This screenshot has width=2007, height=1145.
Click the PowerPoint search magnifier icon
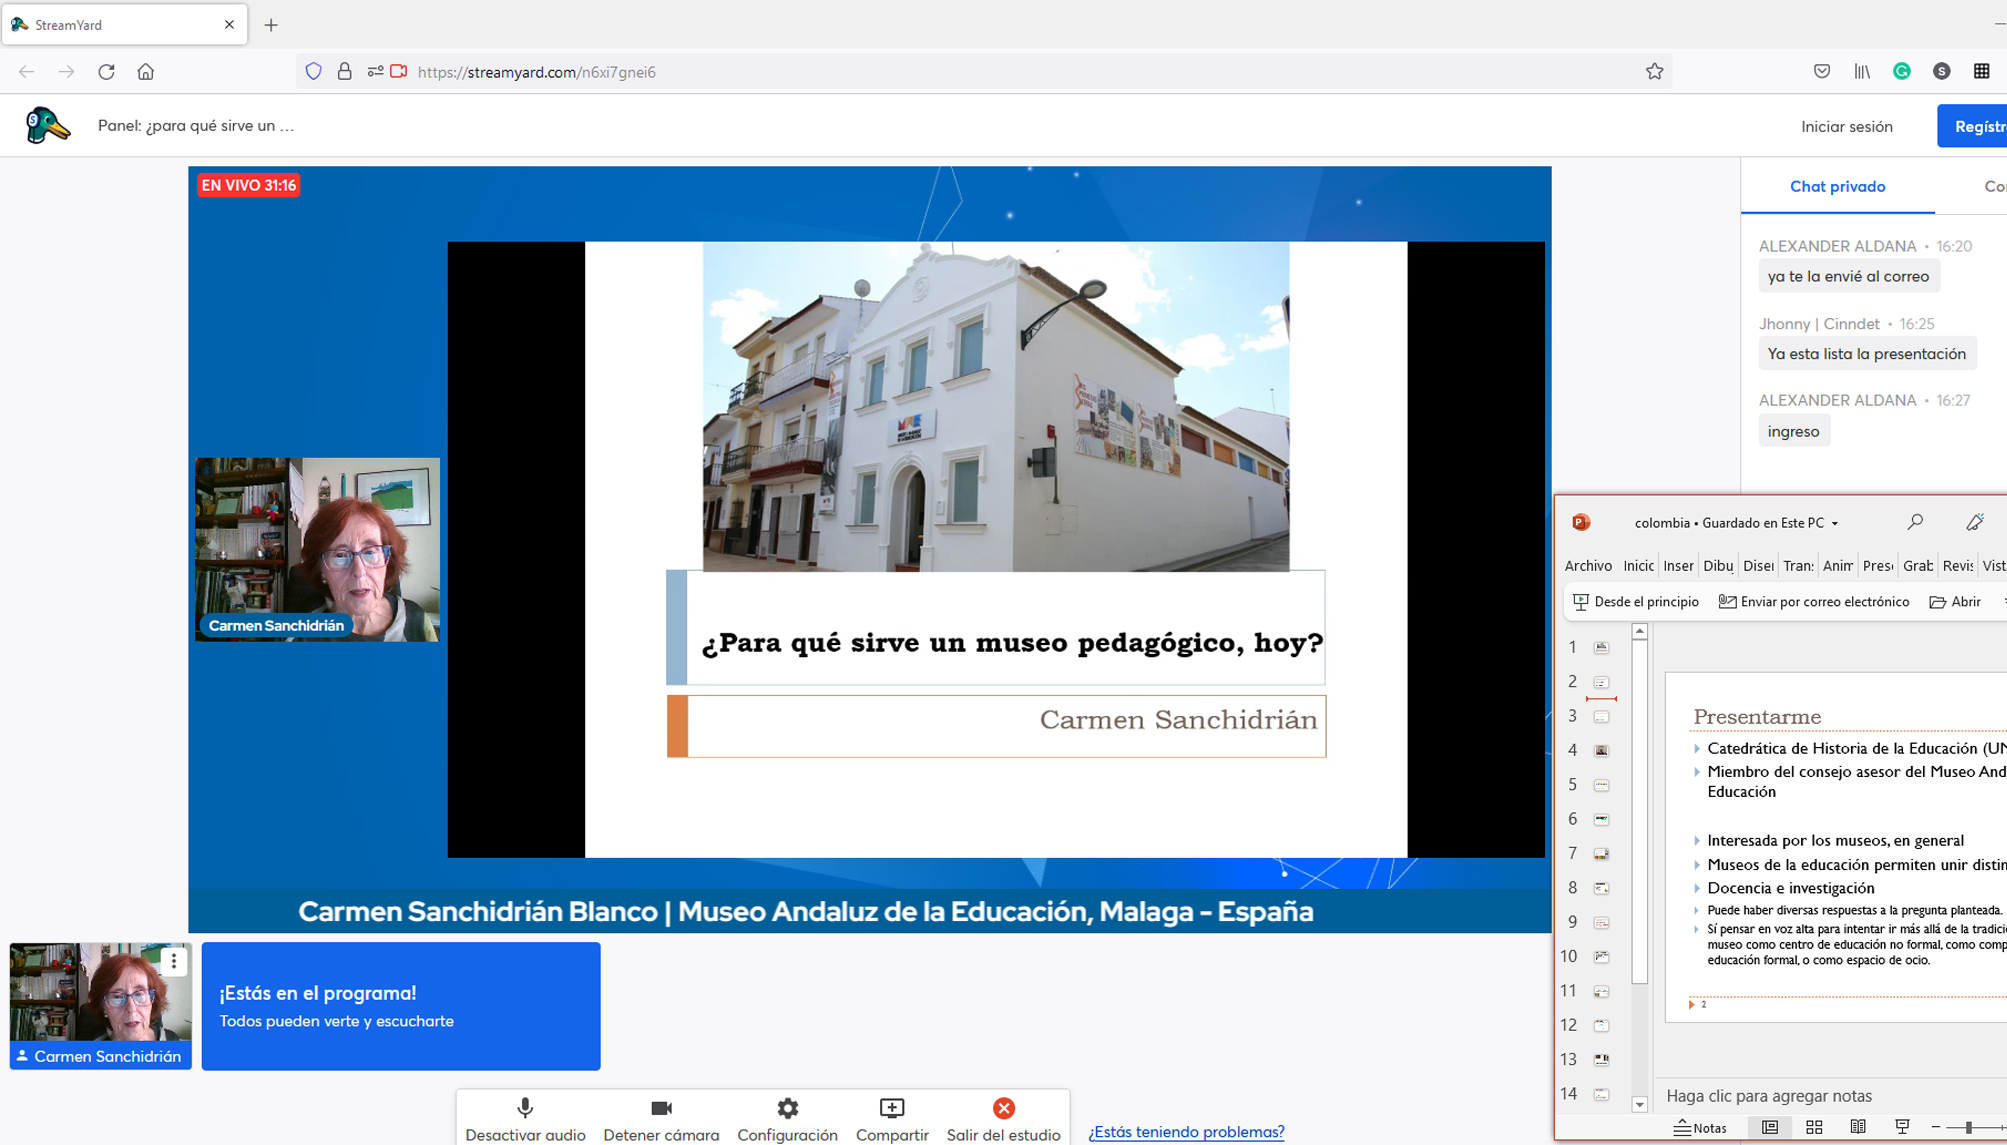pyautogui.click(x=1915, y=522)
